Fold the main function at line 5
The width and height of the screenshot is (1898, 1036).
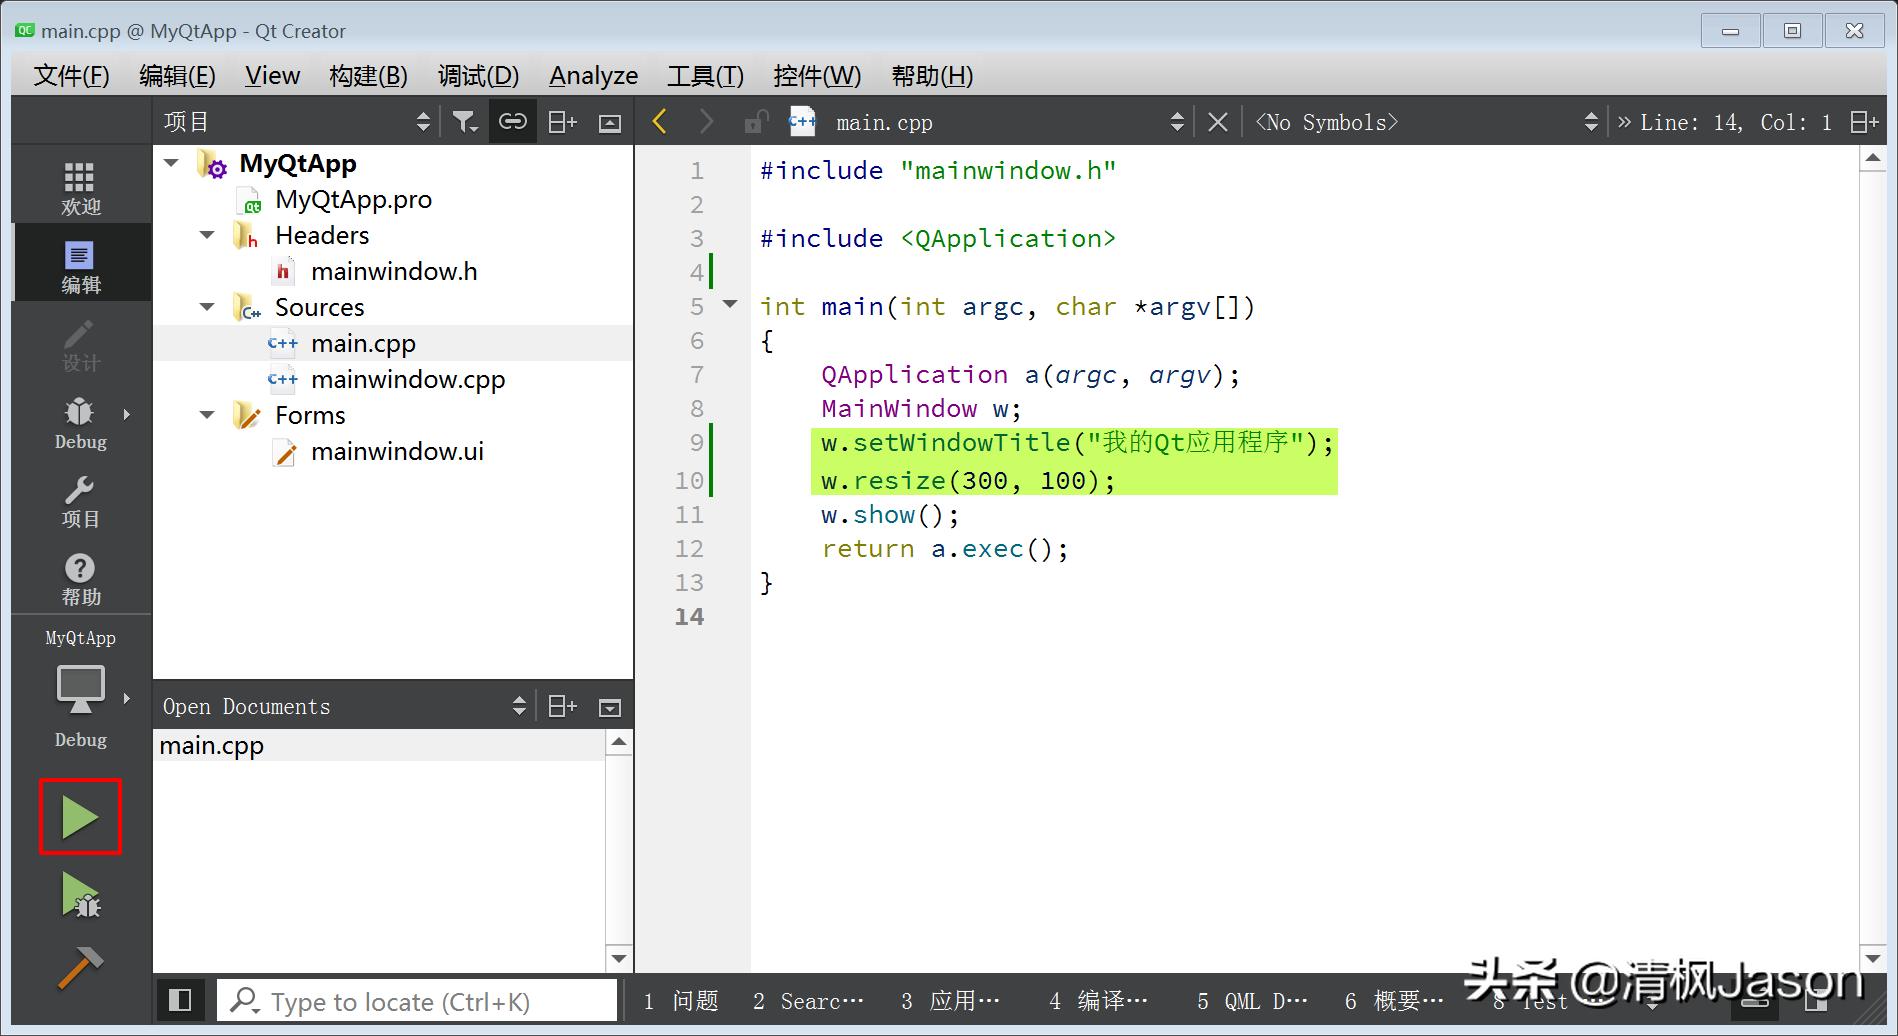[x=730, y=304]
